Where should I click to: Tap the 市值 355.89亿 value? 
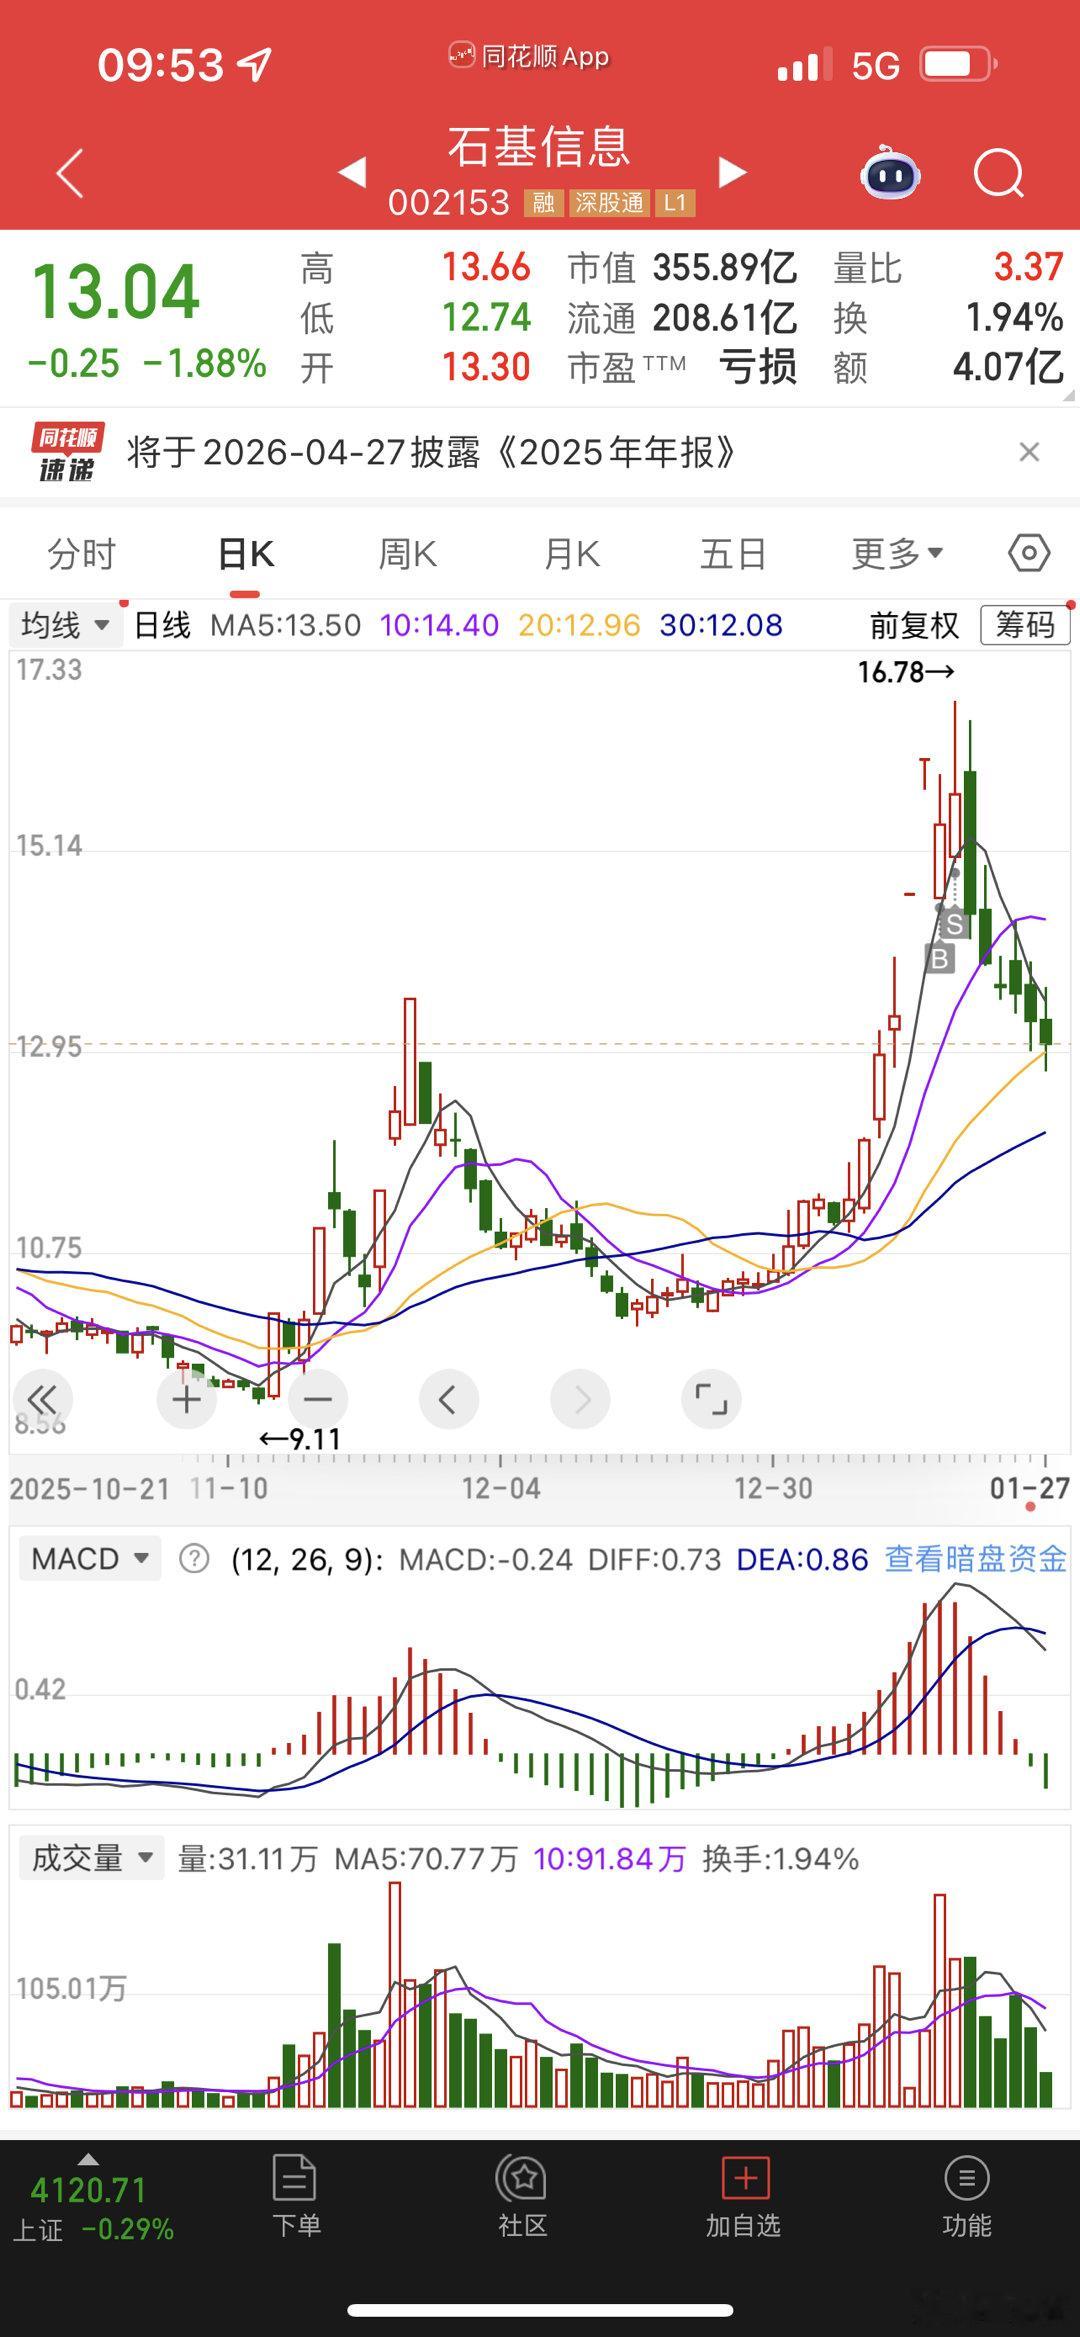(725, 268)
